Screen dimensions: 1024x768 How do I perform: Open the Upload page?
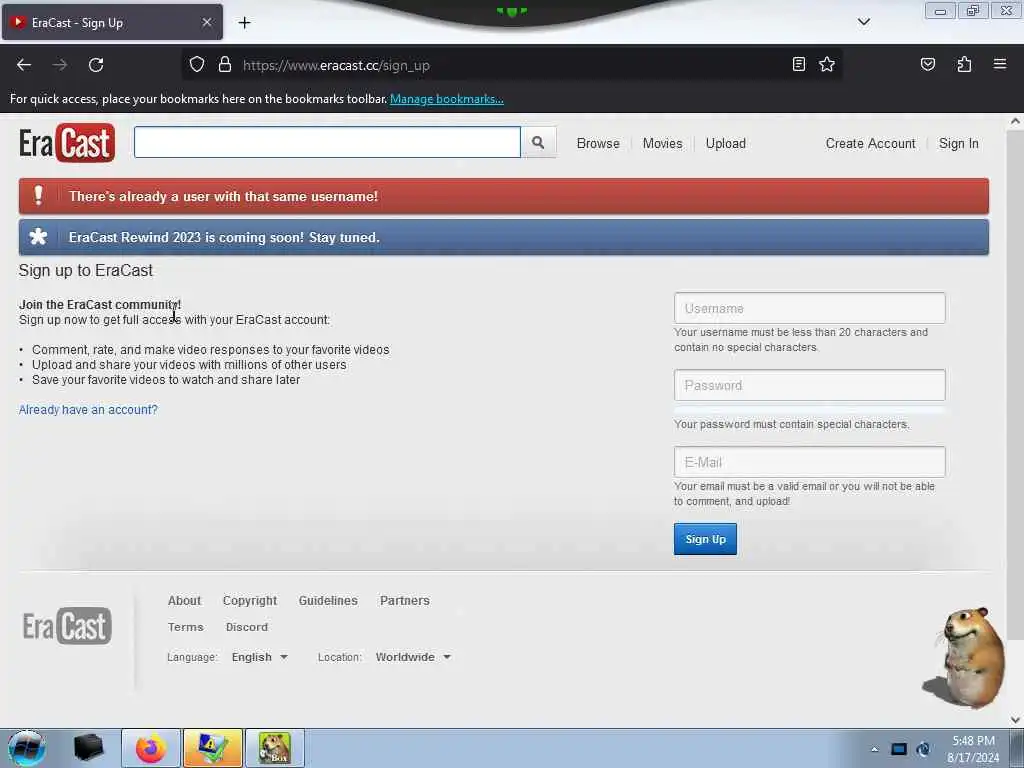coord(726,144)
